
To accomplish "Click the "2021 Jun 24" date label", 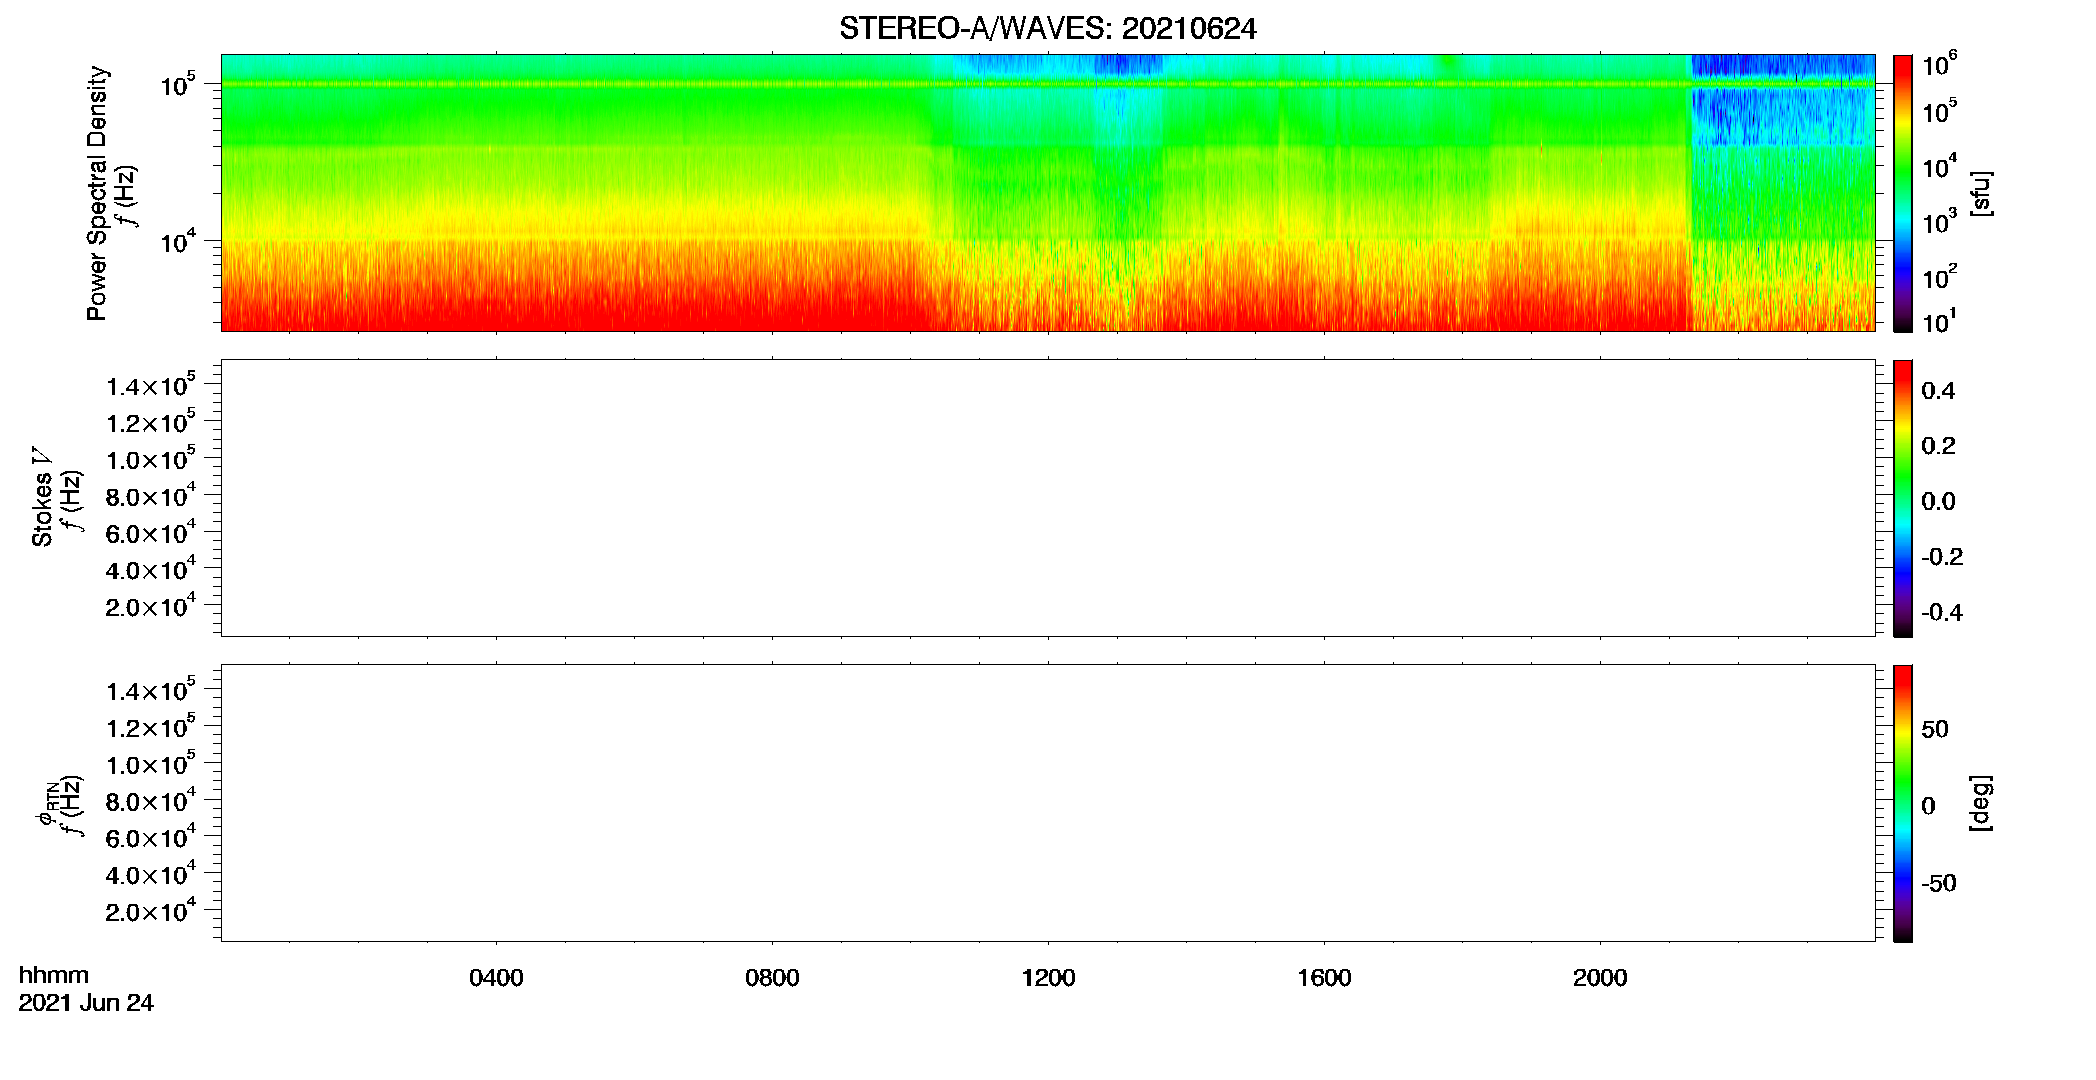I will (86, 1003).
